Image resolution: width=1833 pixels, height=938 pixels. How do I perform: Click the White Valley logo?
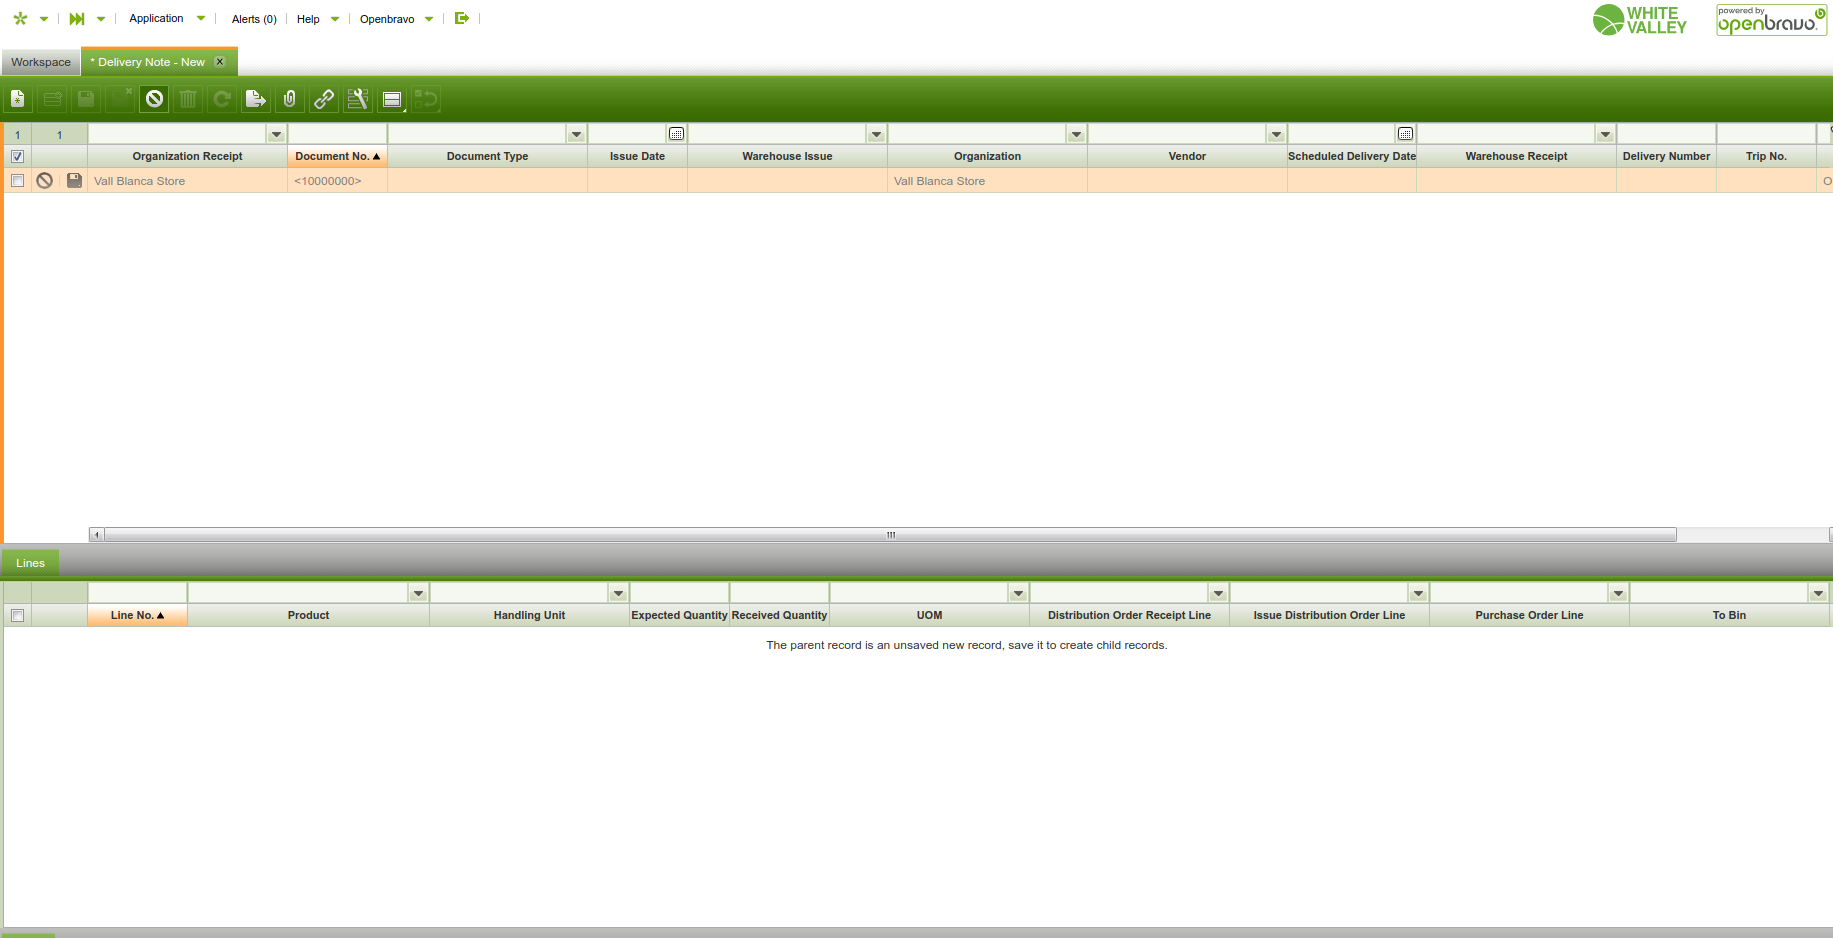point(1640,20)
